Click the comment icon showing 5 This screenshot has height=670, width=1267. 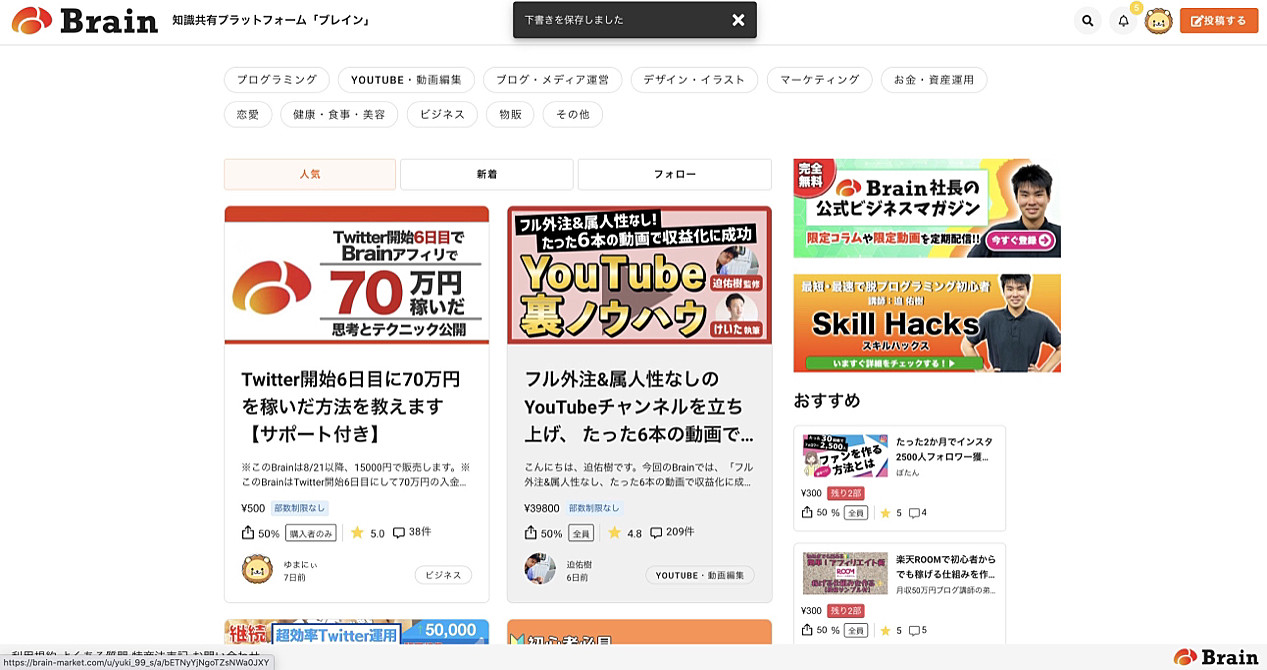(913, 630)
